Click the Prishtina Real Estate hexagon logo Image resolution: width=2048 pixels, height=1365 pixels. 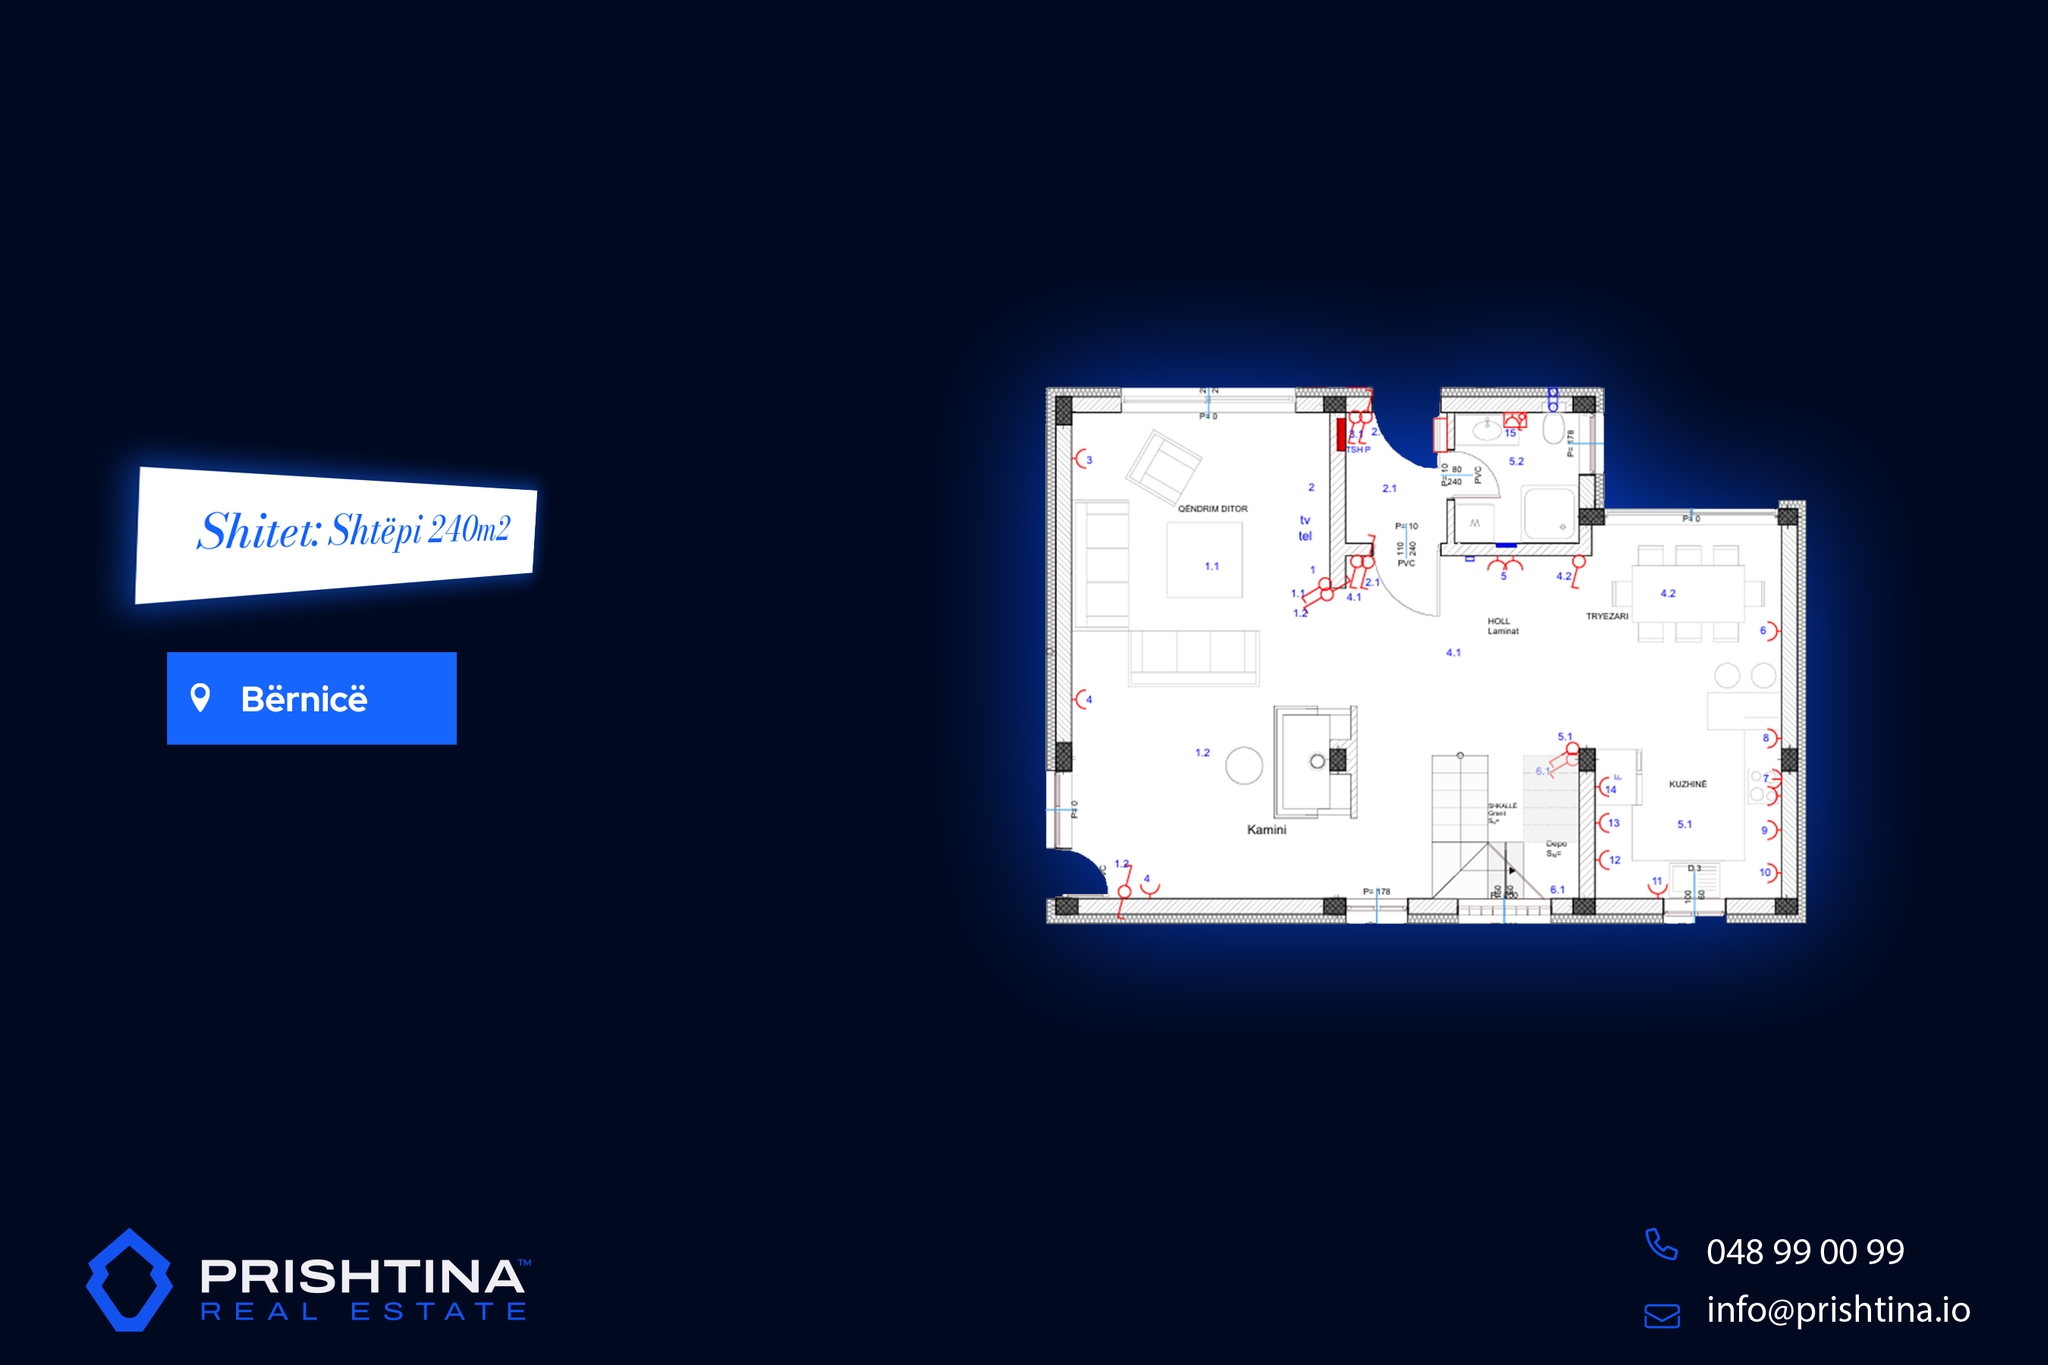tap(129, 1280)
